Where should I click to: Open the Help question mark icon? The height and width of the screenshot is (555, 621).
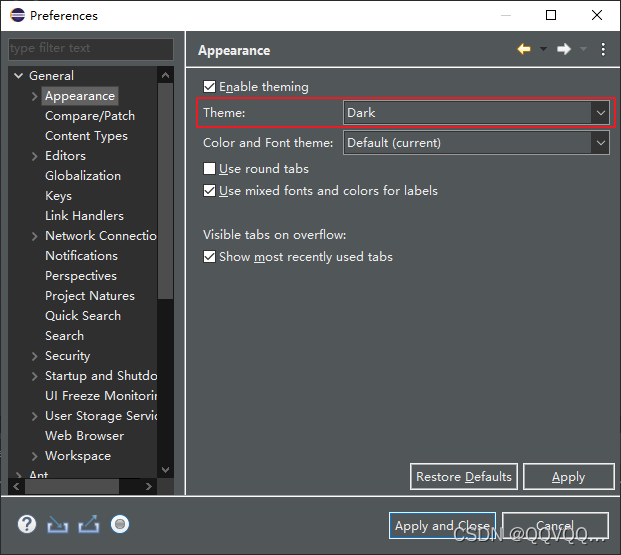[x=27, y=524]
